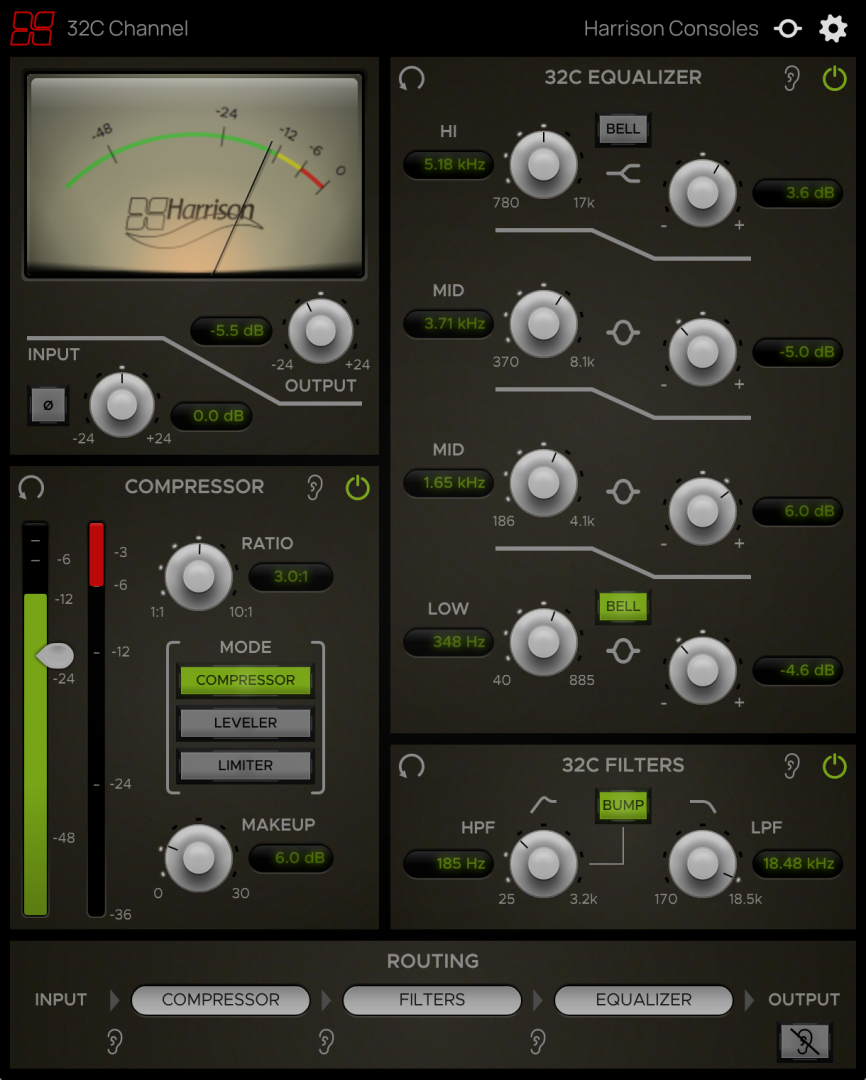
Task: Click the FILTERS routing block
Action: [432, 999]
